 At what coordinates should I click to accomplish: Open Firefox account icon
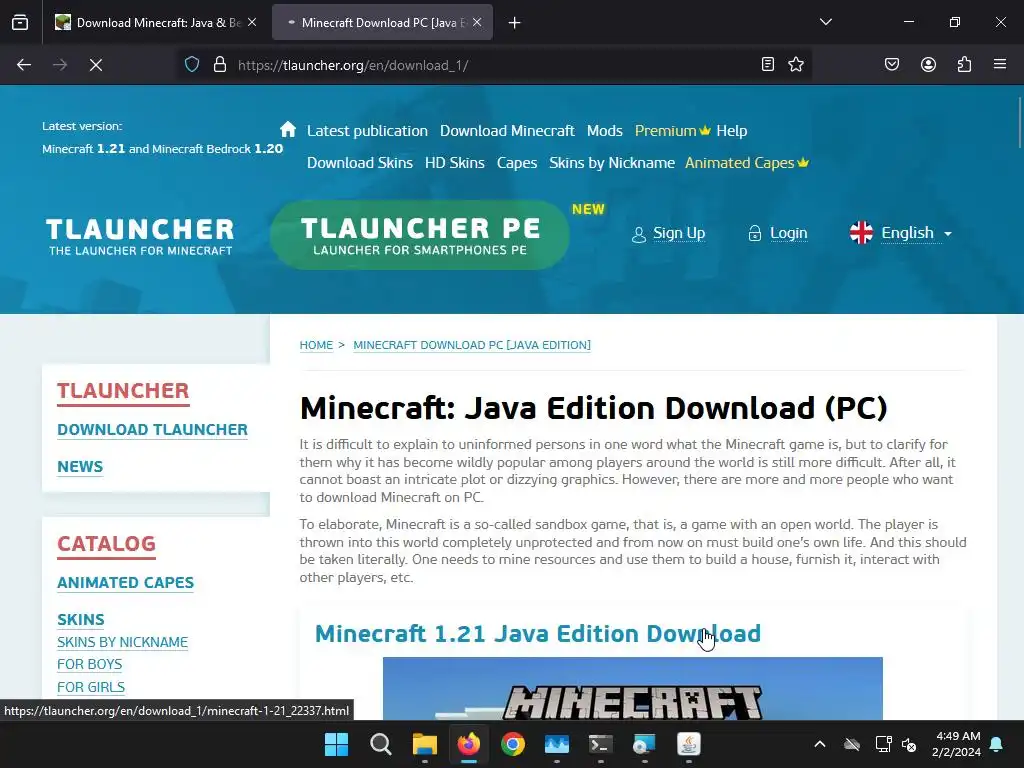click(x=928, y=64)
